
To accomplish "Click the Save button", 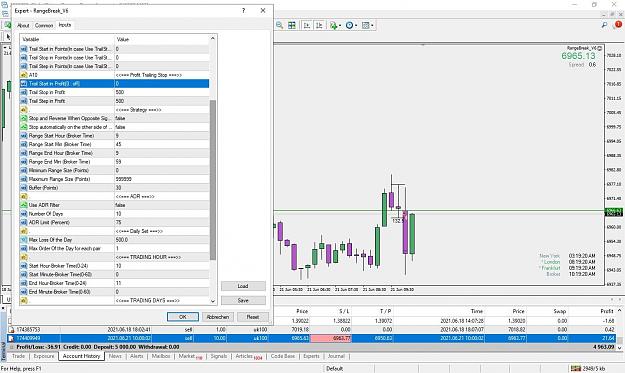I will 243,300.
